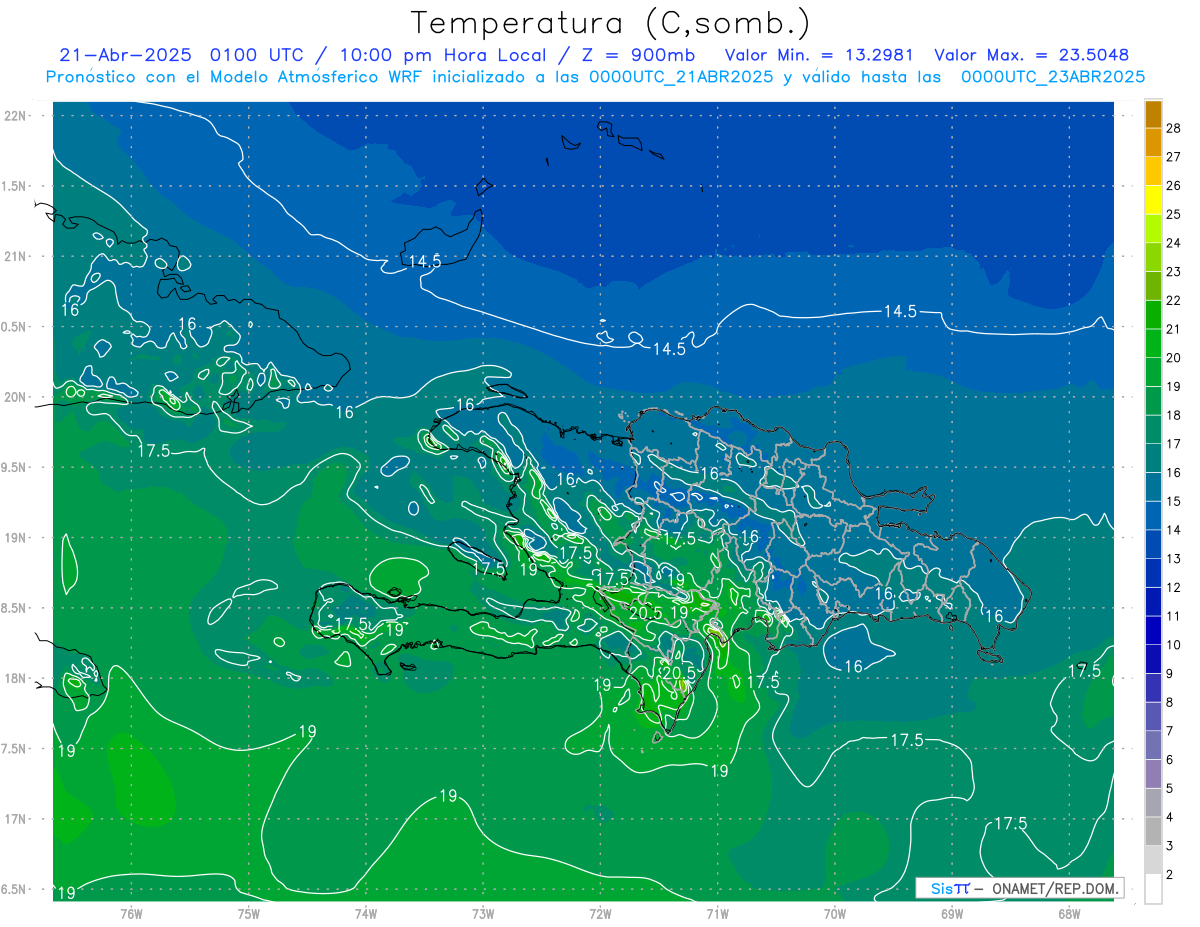Click the color swatch between 26 and 27
Image resolution: width=1200 pixels, height=927 pixels.
tap(1153, 170)
